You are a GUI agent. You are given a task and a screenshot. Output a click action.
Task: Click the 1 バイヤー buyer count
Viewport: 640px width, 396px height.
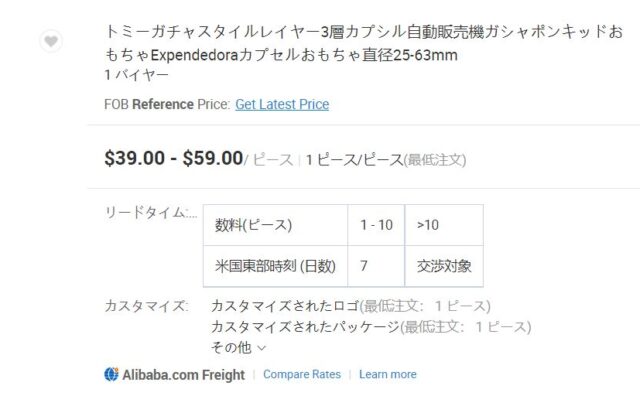(136, 75)
